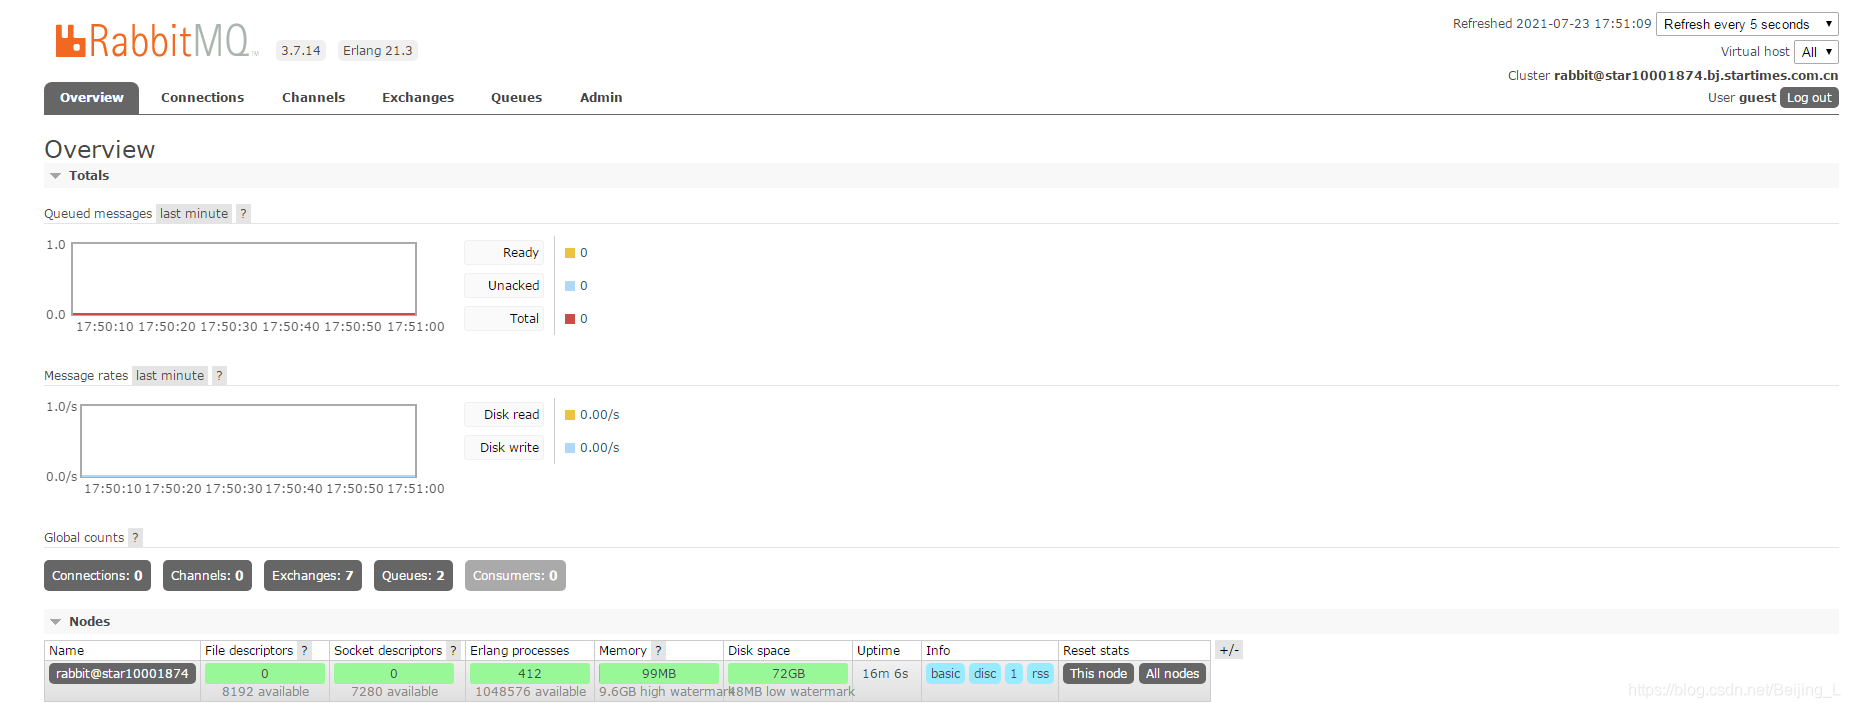Open the Admin tab
The width and height of the screenshot is (1850, 708).
click(601, 97)
